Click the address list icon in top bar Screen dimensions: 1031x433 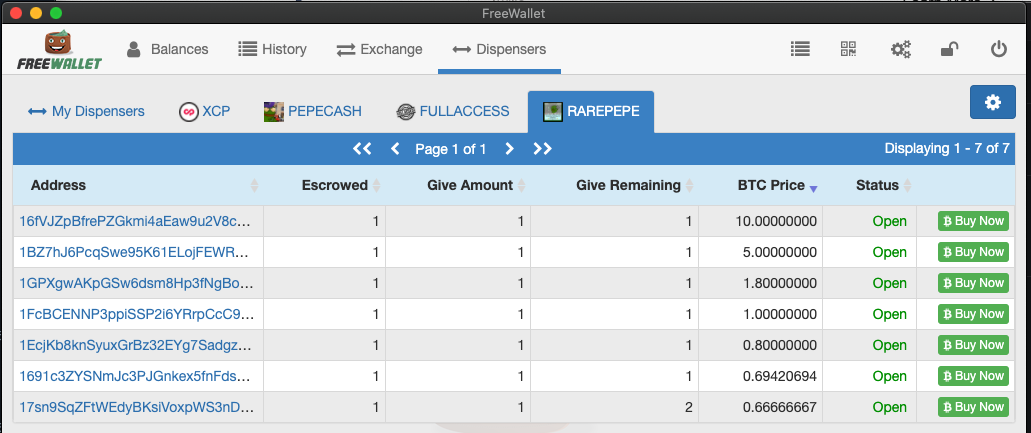click(x=800, y=49)
